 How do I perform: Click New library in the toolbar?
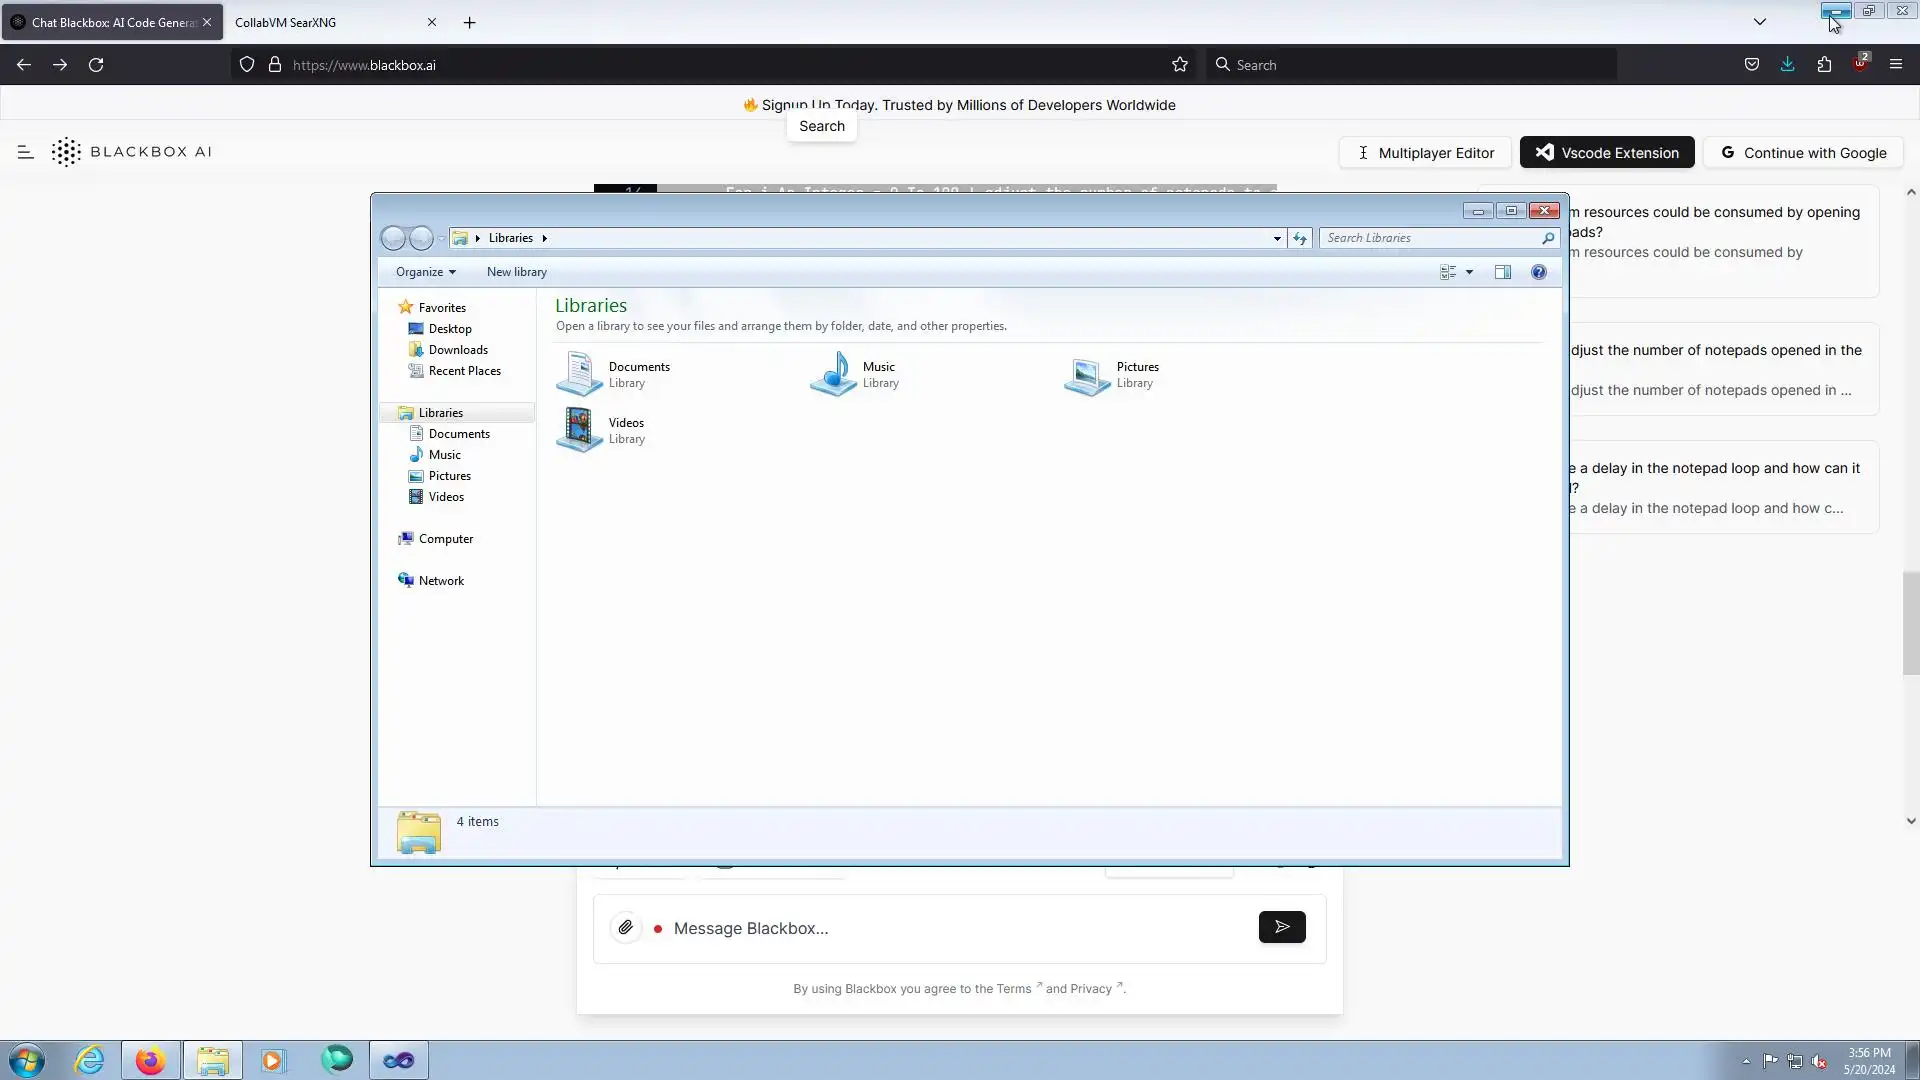coord(516,272)
